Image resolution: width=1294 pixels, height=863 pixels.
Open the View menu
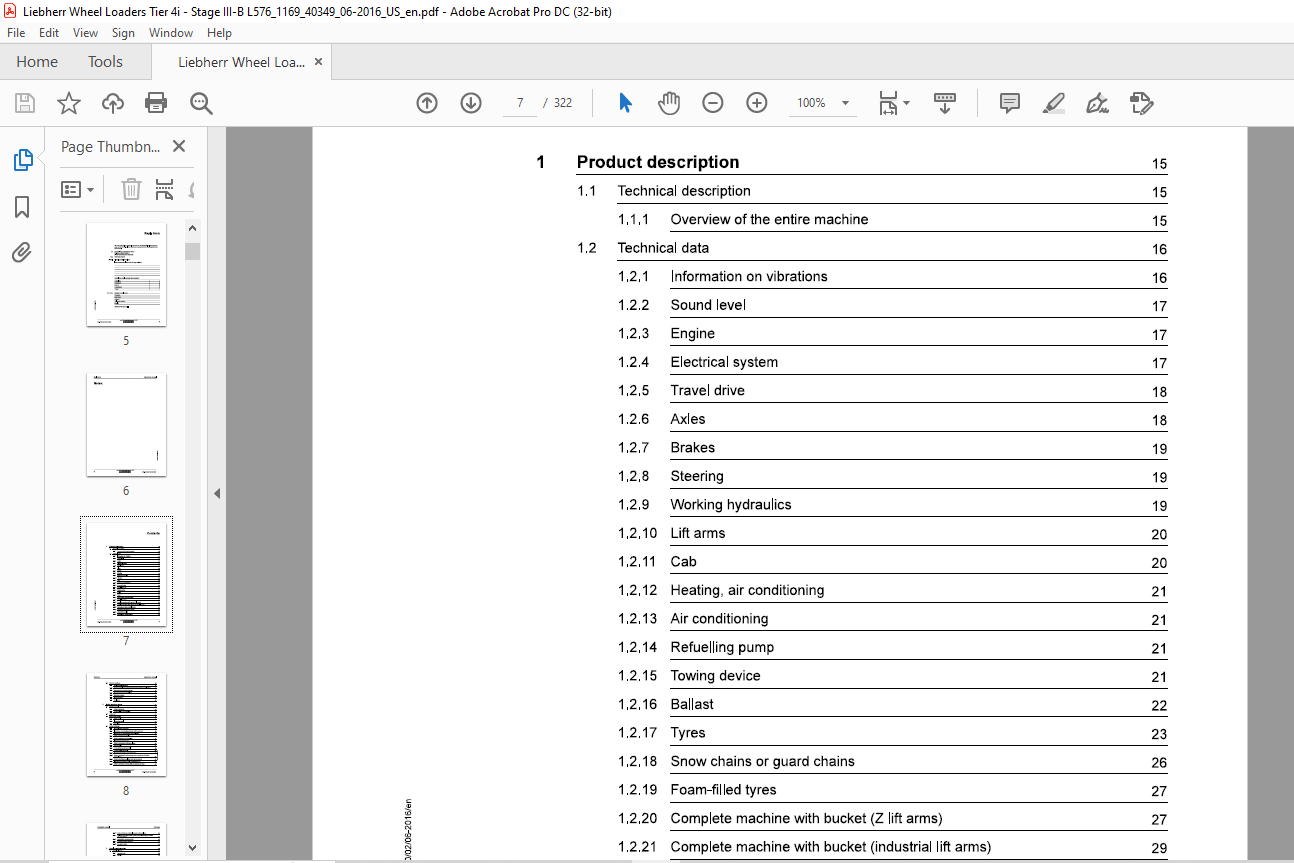[86, 33]
